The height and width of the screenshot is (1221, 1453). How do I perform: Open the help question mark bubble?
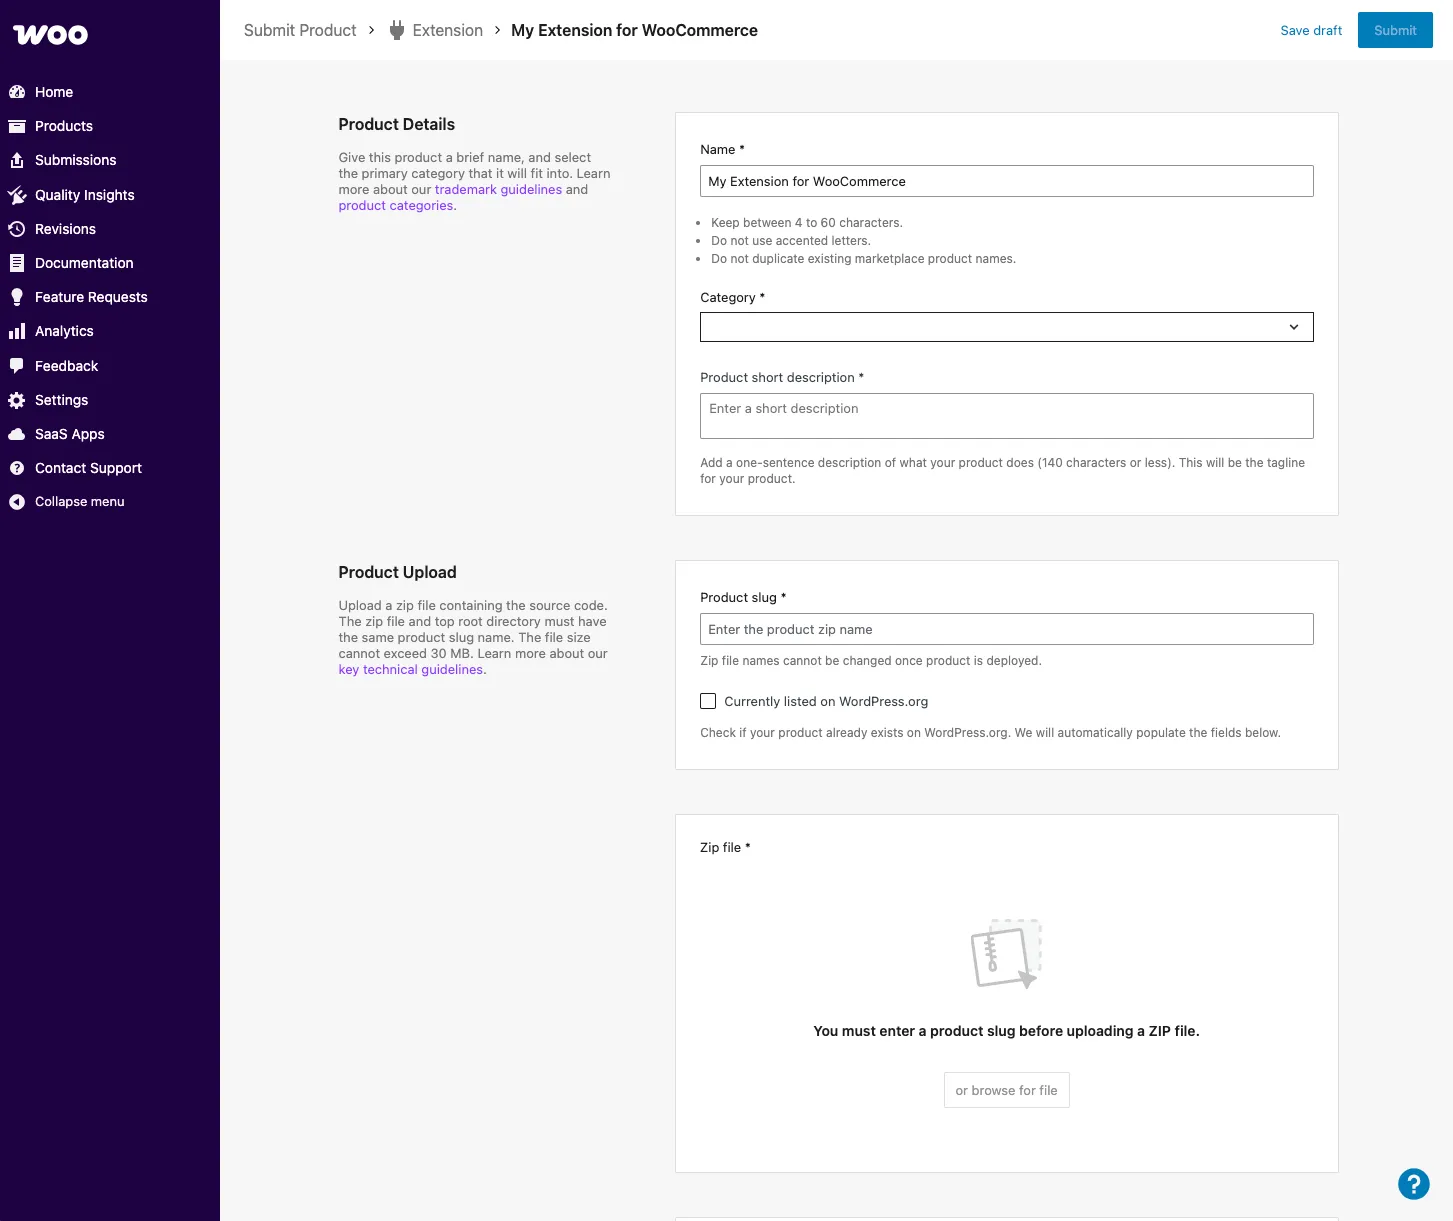point(1413,1184)
